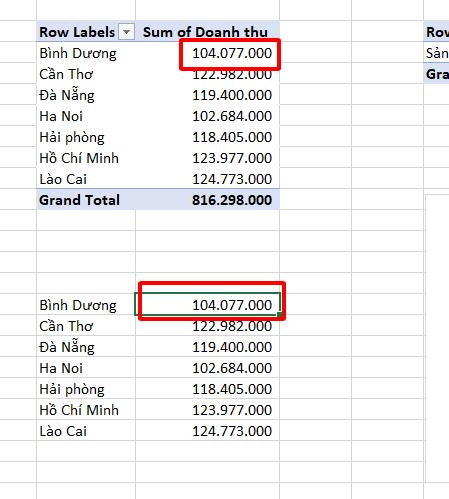Click pivot value 119.400.000 for Đà Nẵng

coord(232,95)
